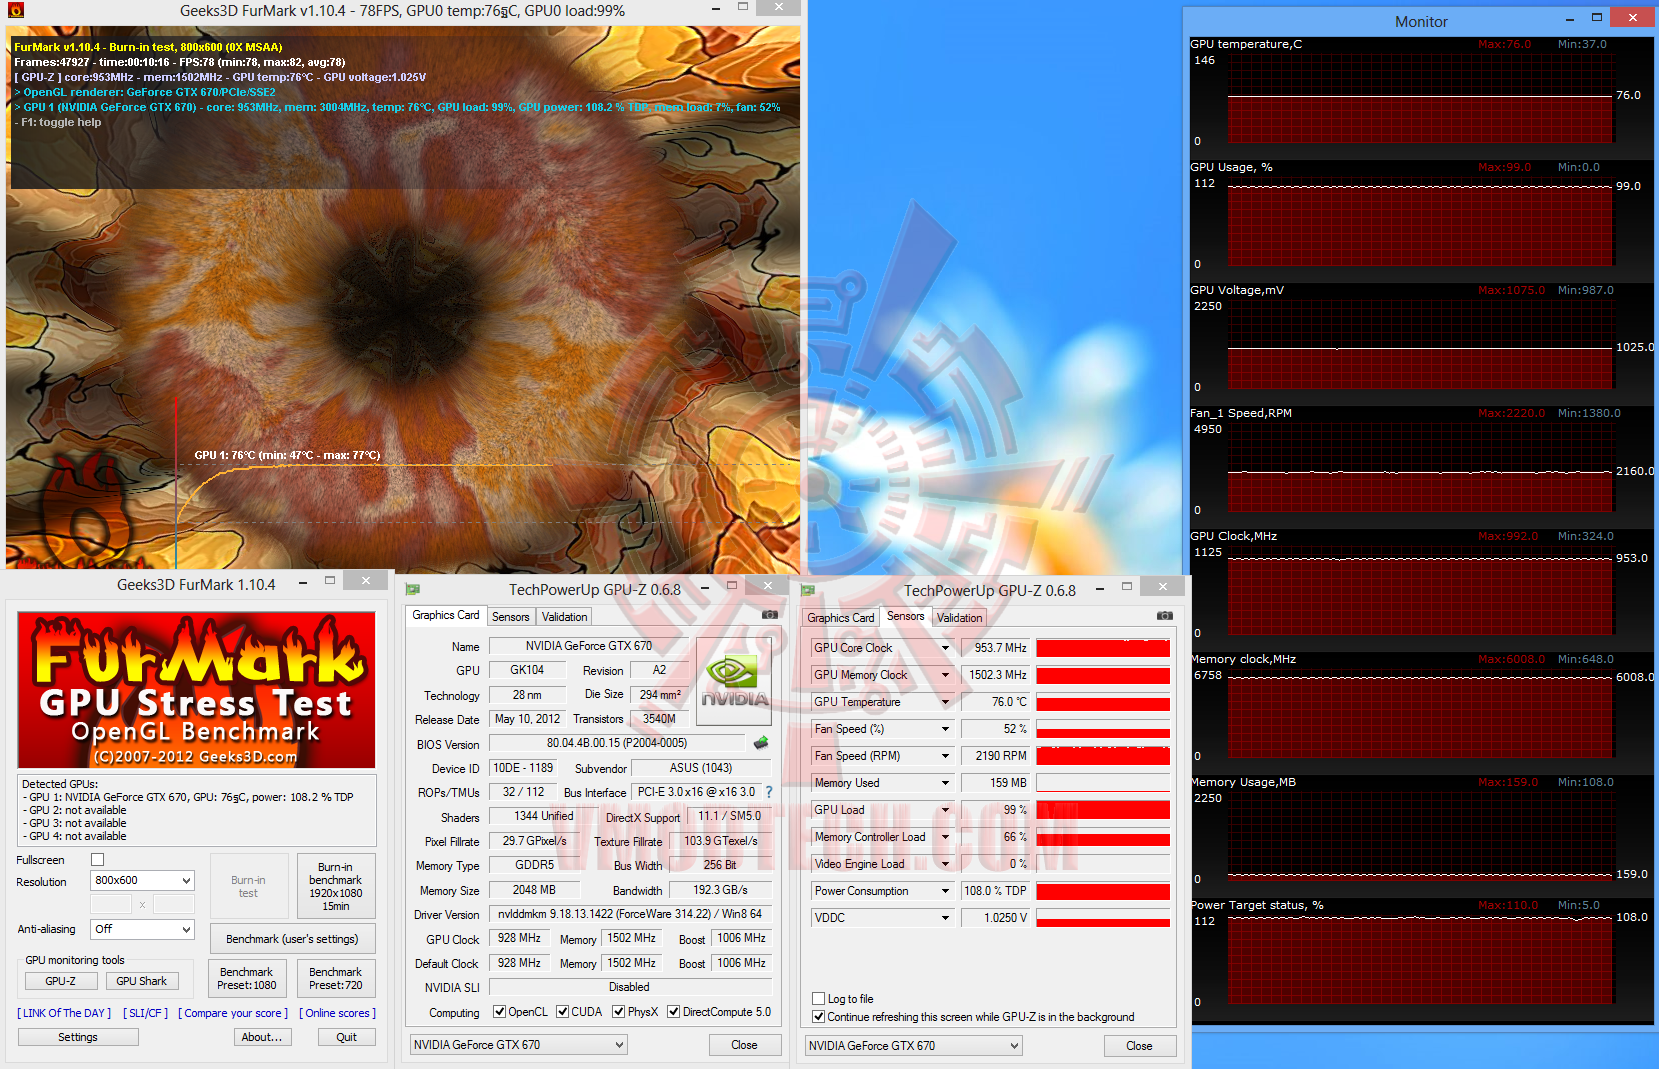The image size is (1659, 1069).
Task: Select Sensors tab in the right GPU-Z window
Action: (x=906, y=617)
